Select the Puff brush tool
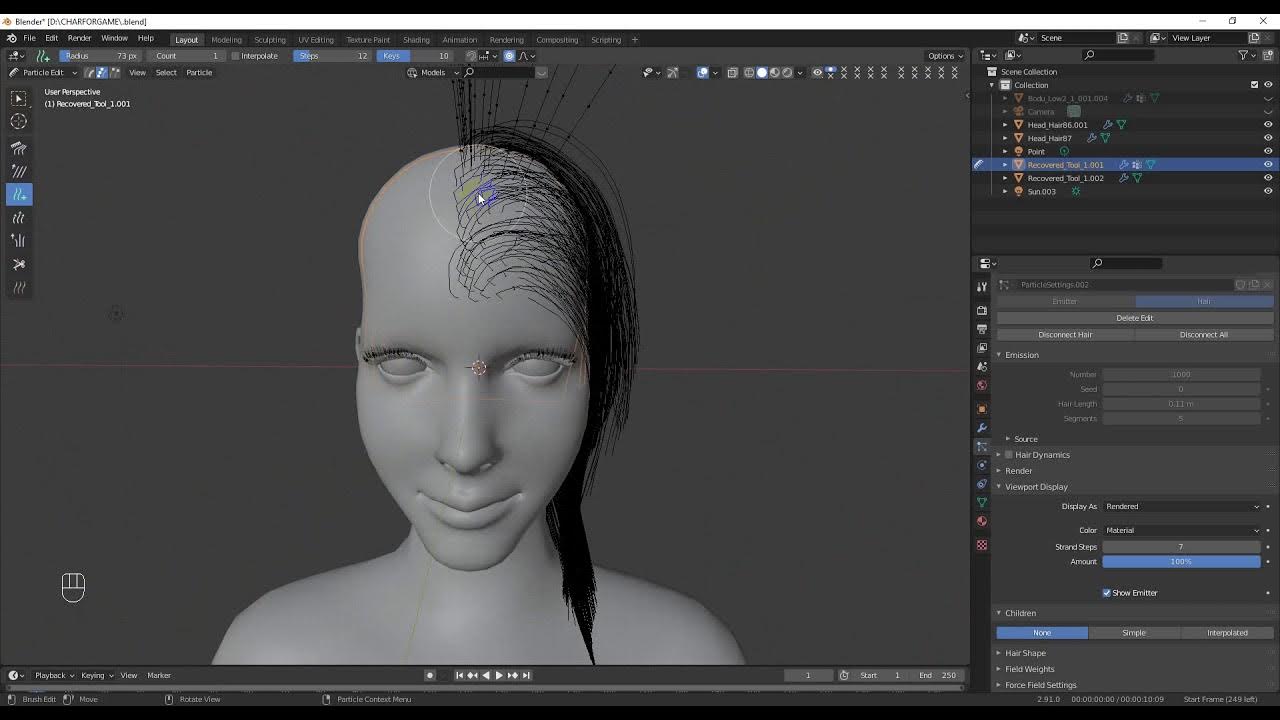This screenshot has height=720, width=1280. coord(19,241)
